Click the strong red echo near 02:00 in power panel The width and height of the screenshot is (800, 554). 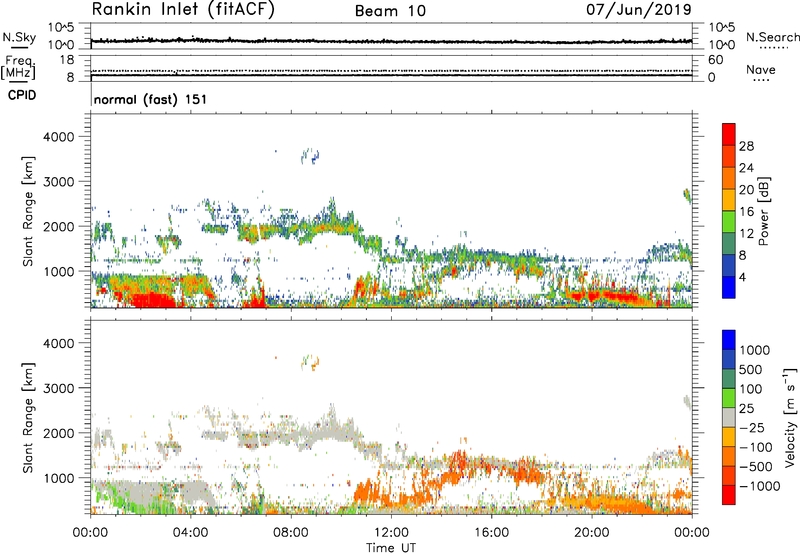151,299
